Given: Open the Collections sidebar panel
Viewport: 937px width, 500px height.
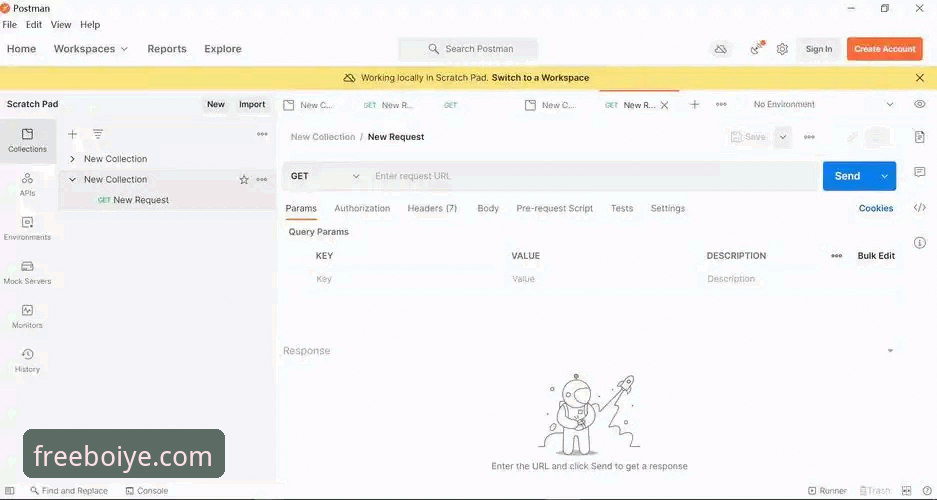Looking at the screenshot, I should pyautogui.click(x=27, y=141).
